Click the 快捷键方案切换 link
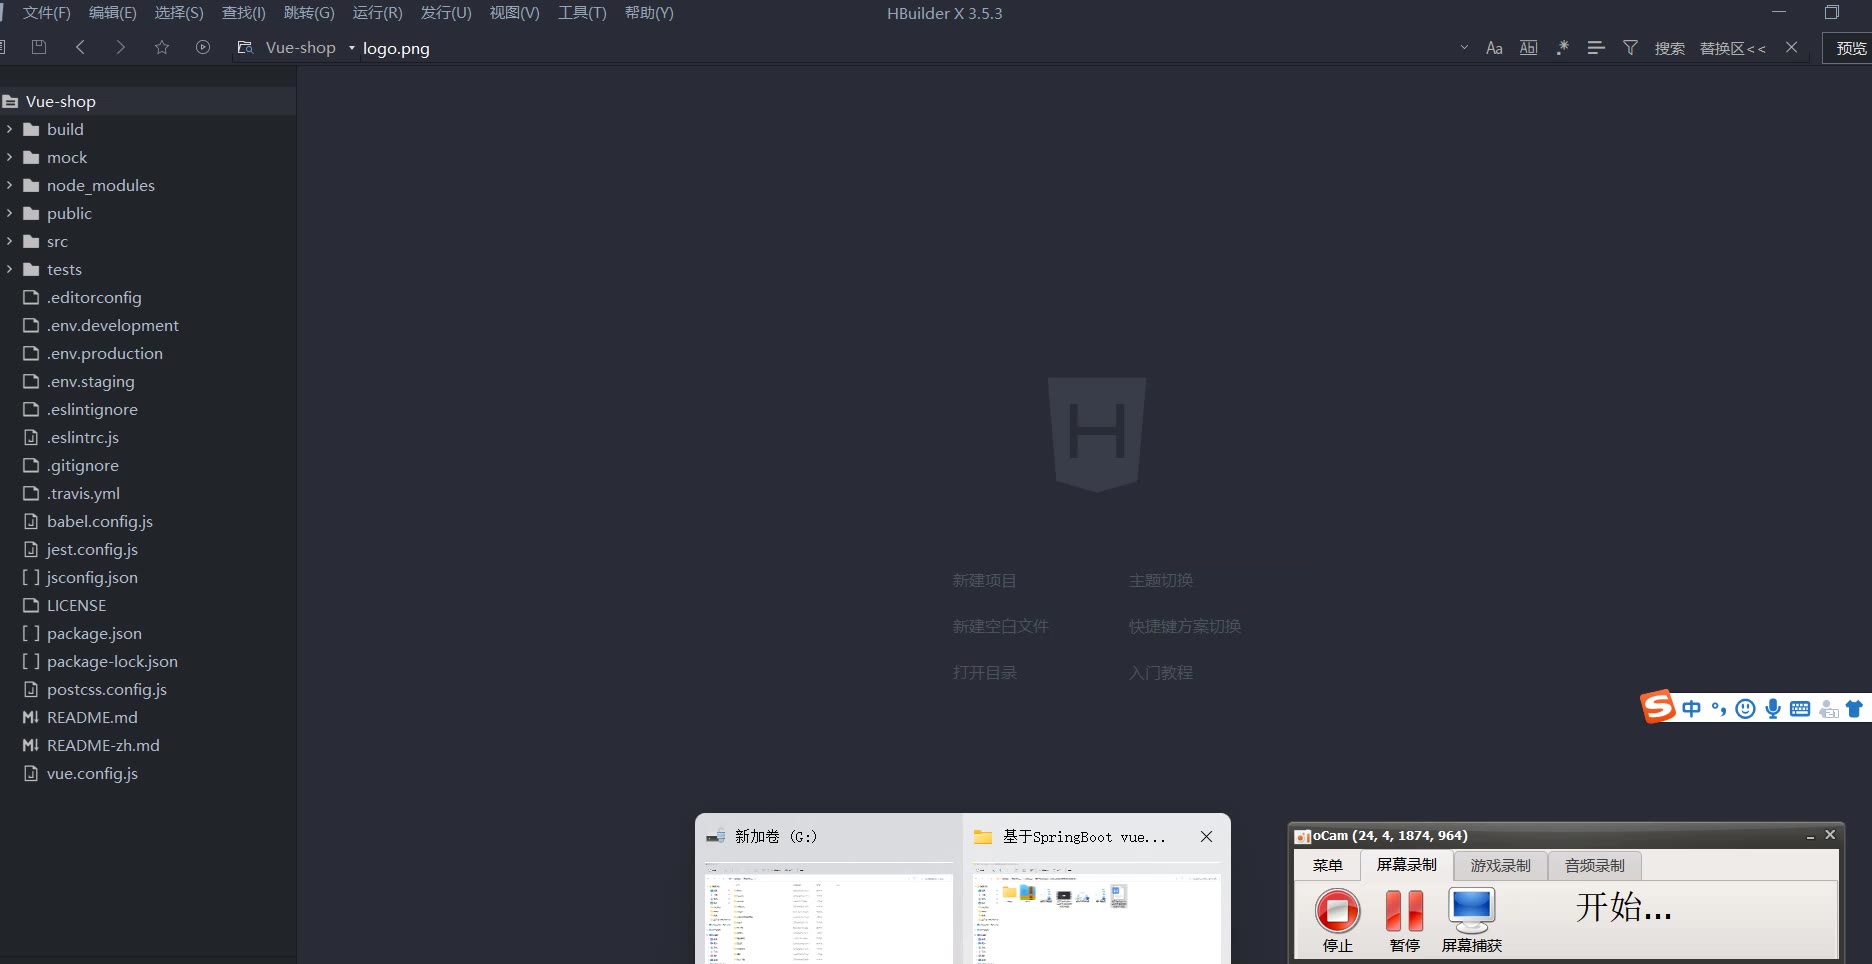The height and width of the screenshot is (964, 1872). (x=1184, y=626)
